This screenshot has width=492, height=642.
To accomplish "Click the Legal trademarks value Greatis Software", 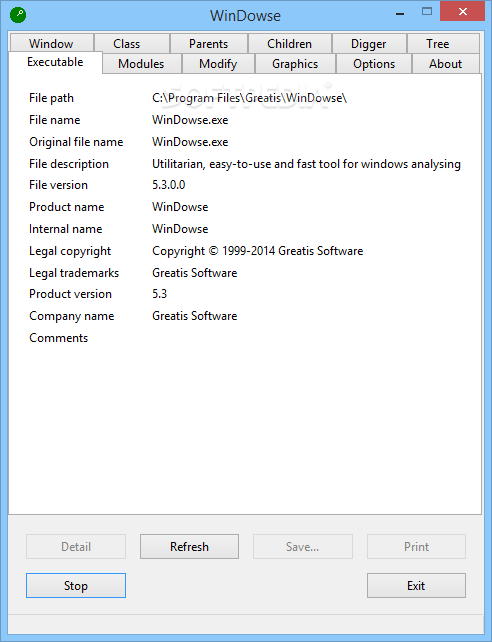I will click(195, 273).
